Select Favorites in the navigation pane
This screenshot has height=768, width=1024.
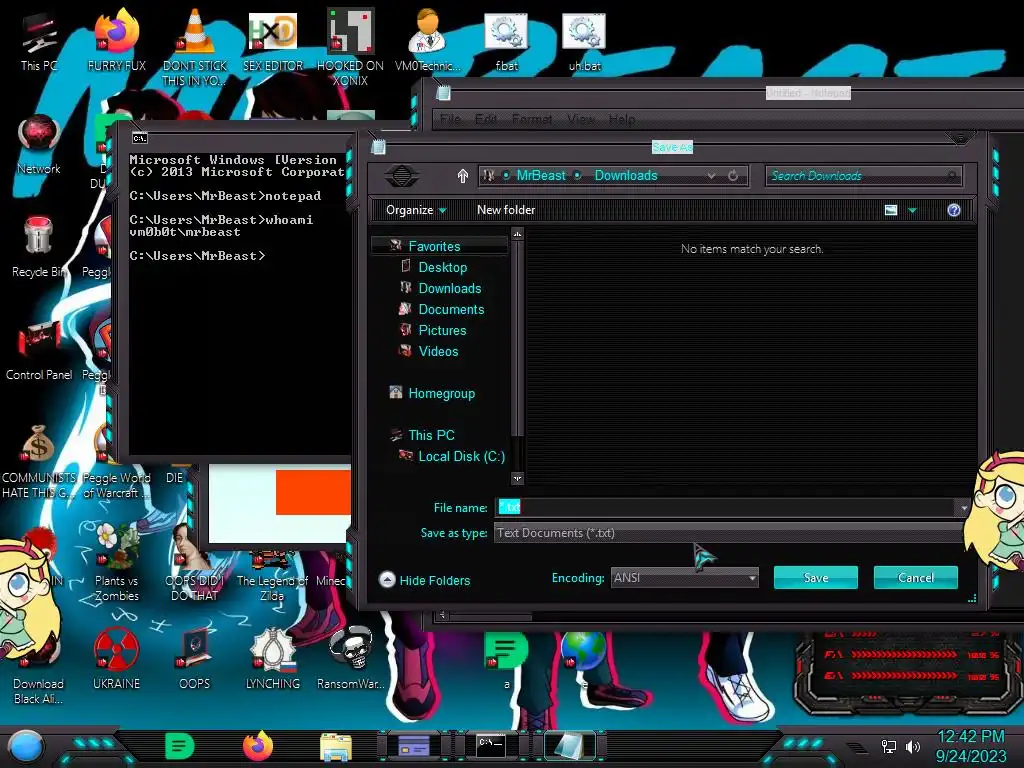tap(434, 246)
